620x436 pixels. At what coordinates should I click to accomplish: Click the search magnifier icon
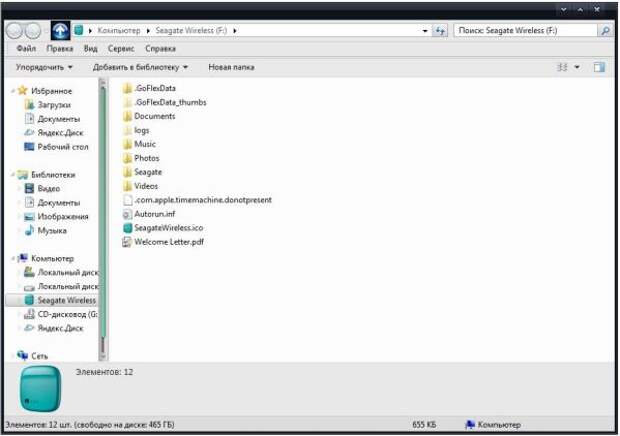(604, 31)
